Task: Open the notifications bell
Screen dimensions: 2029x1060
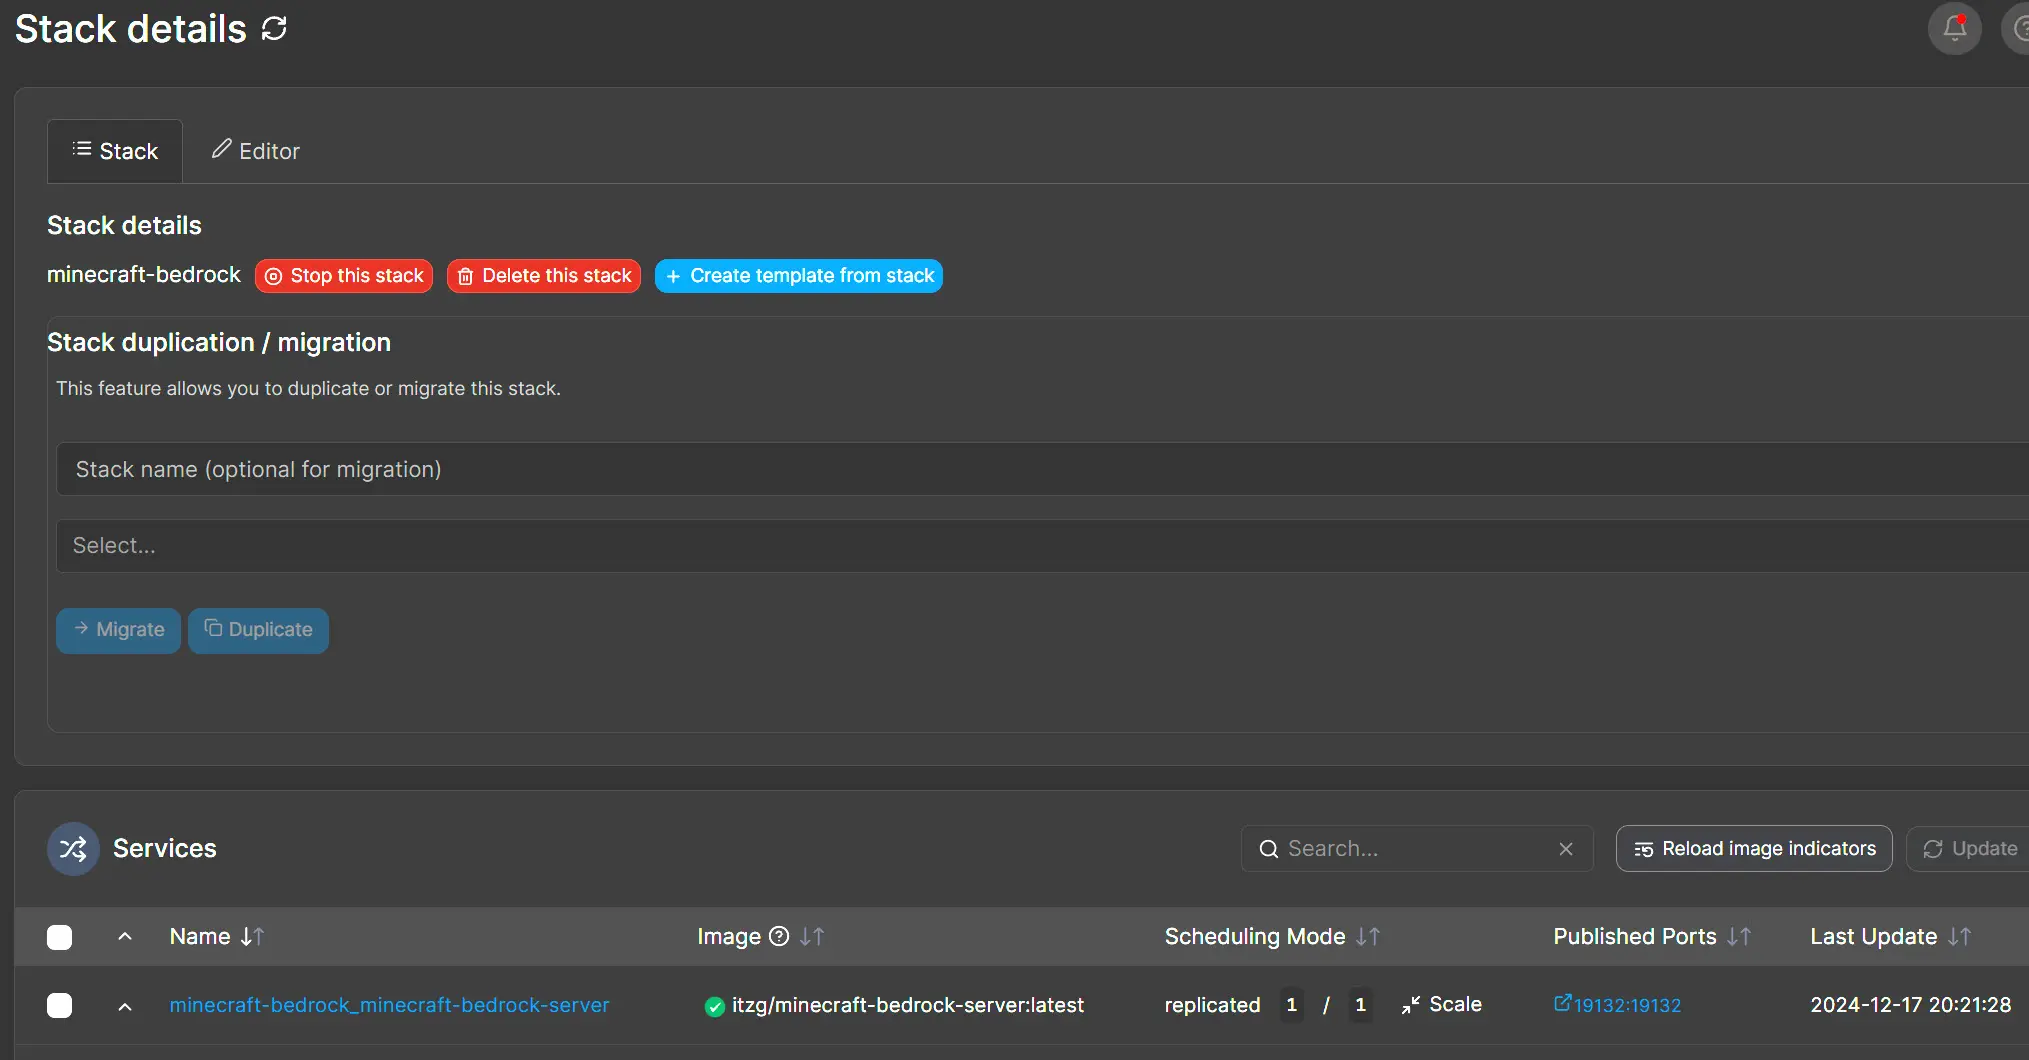Action: pyautogui.click(x=1953, y=28)
